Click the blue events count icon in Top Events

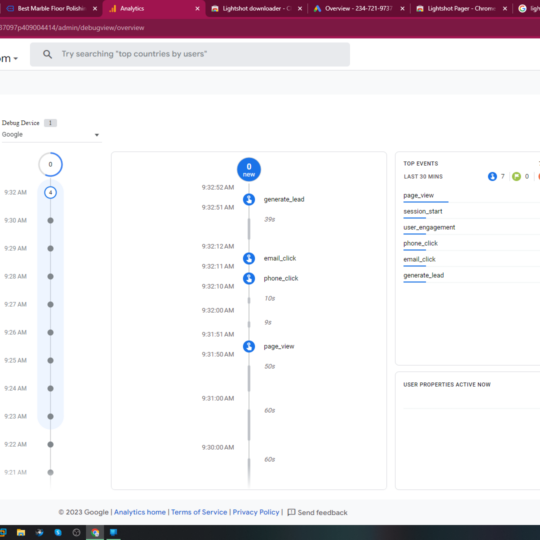(x=492, y=177)
